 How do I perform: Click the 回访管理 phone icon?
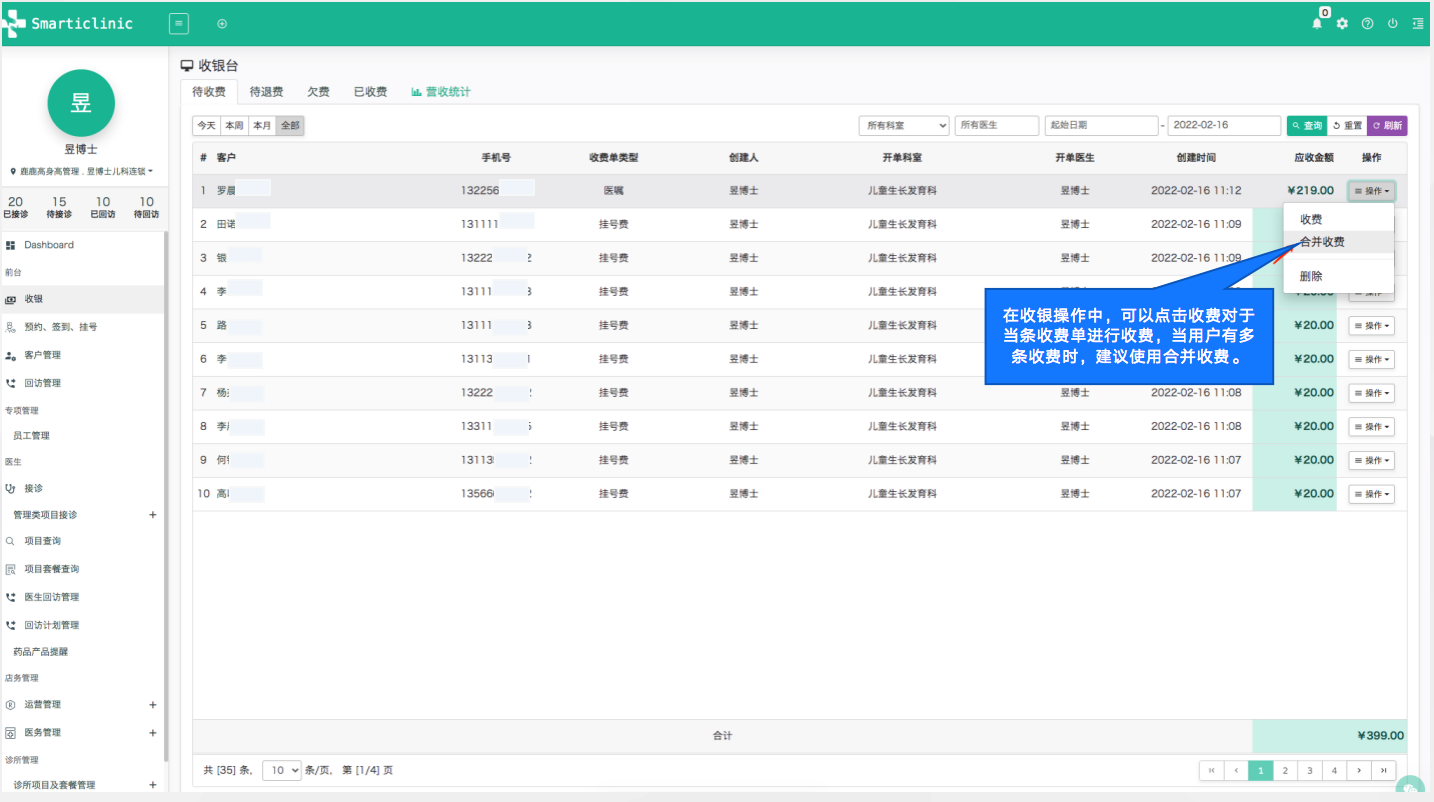coord(10,383)
